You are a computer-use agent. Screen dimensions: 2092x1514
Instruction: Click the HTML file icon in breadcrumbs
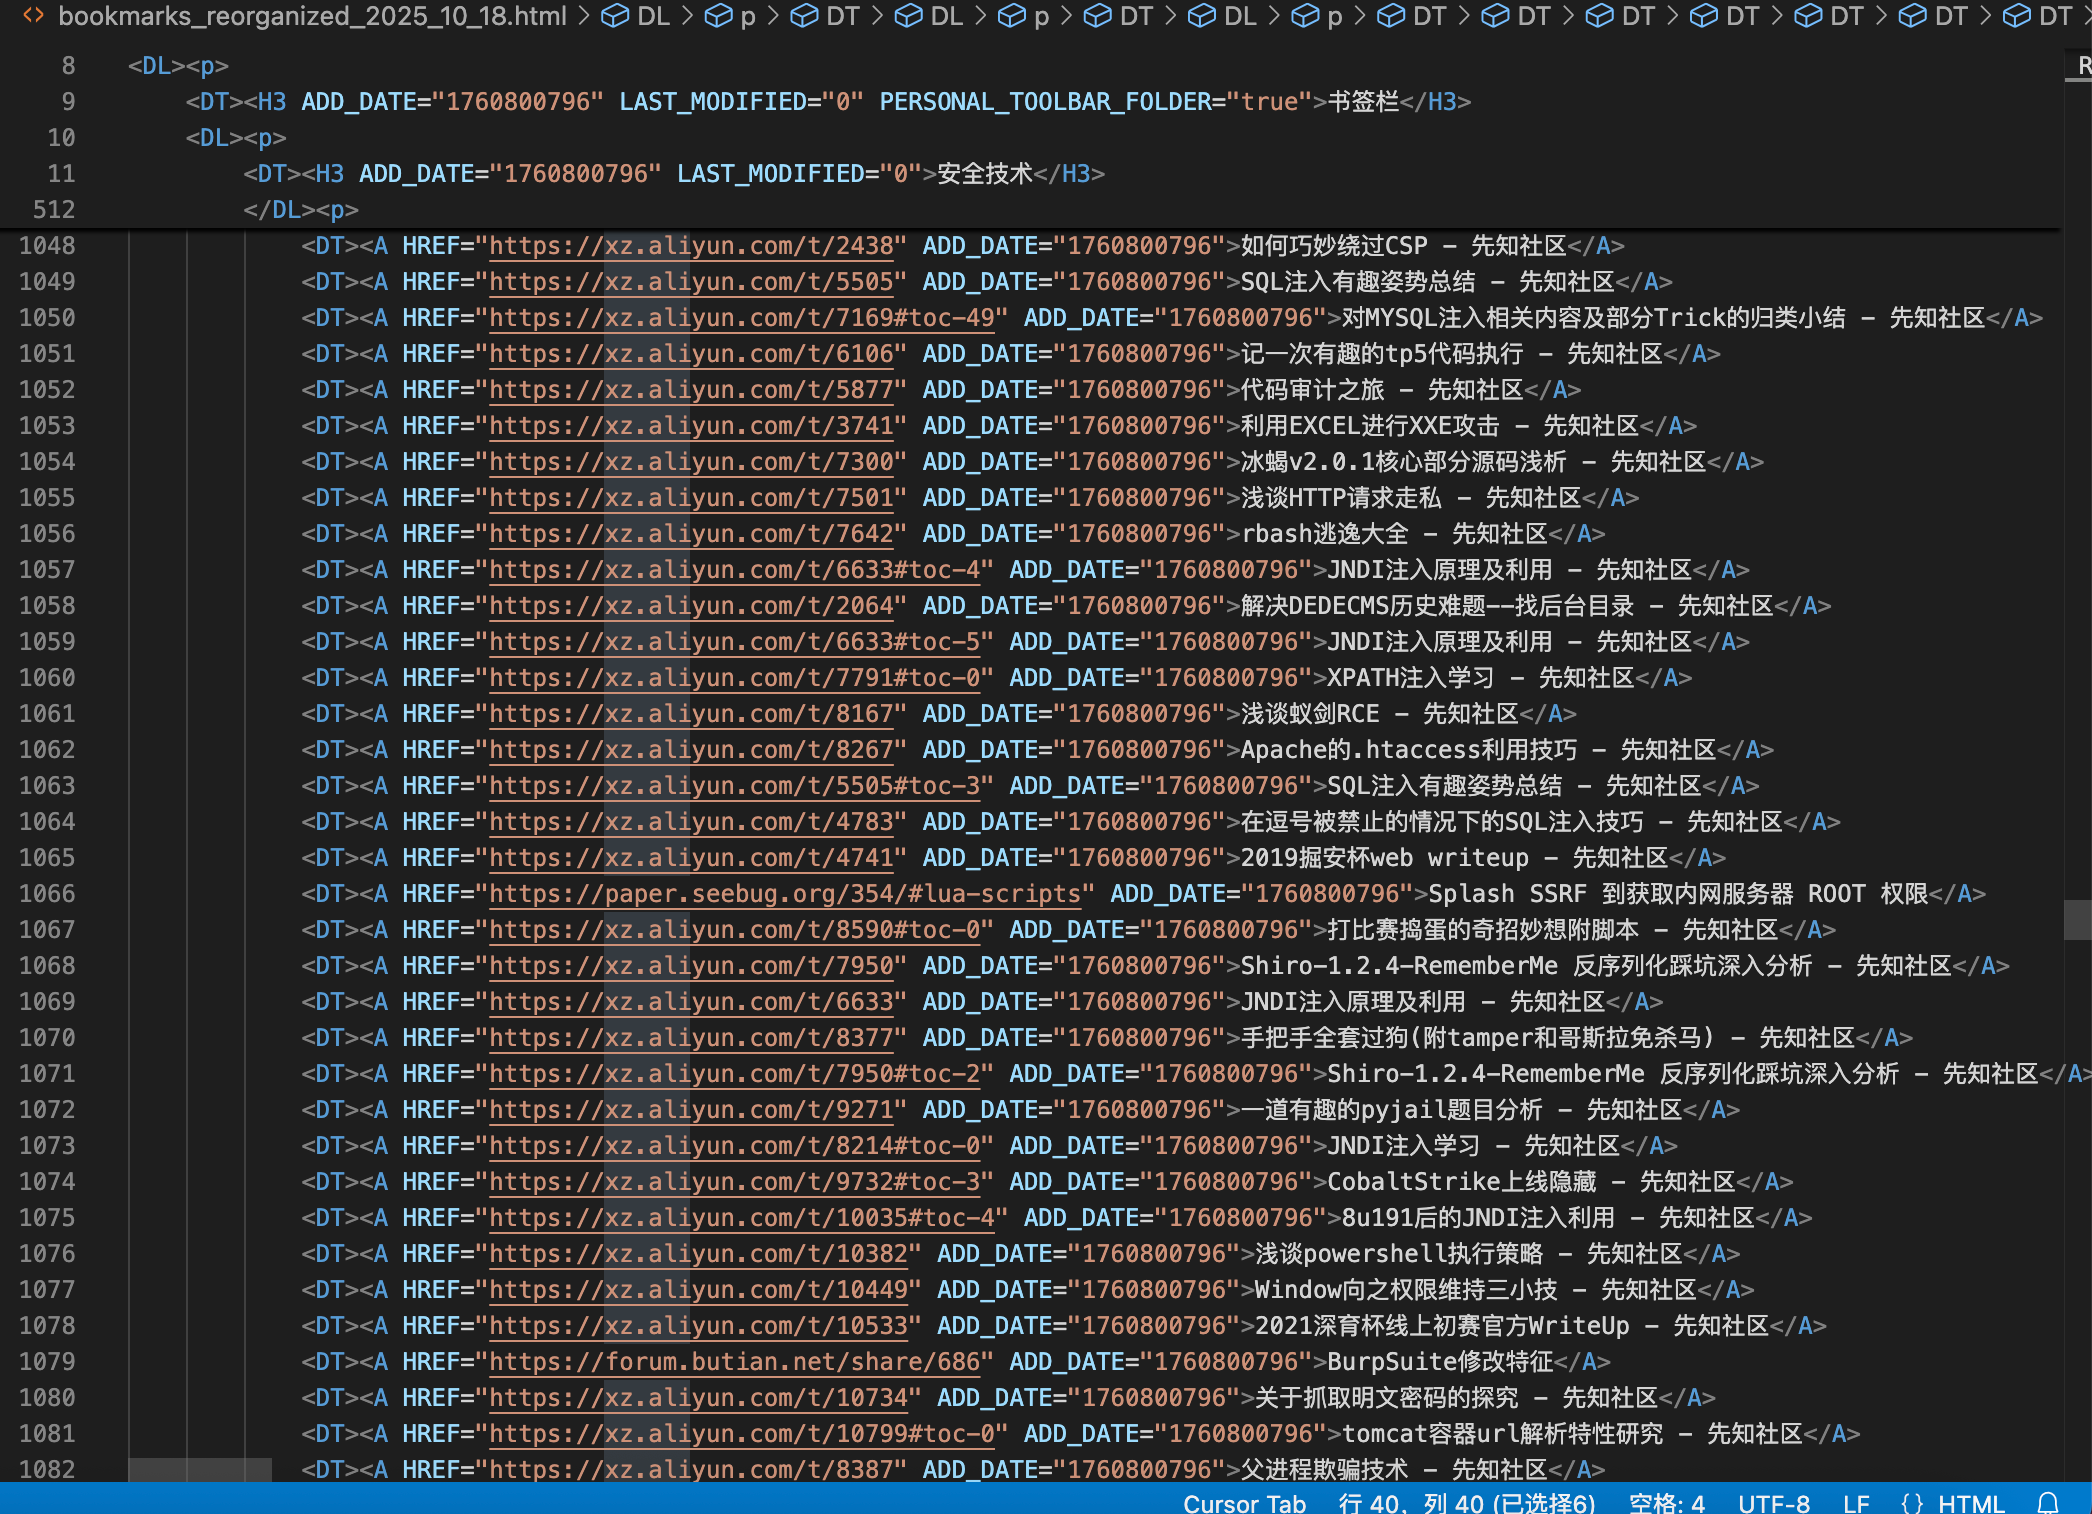33,15
